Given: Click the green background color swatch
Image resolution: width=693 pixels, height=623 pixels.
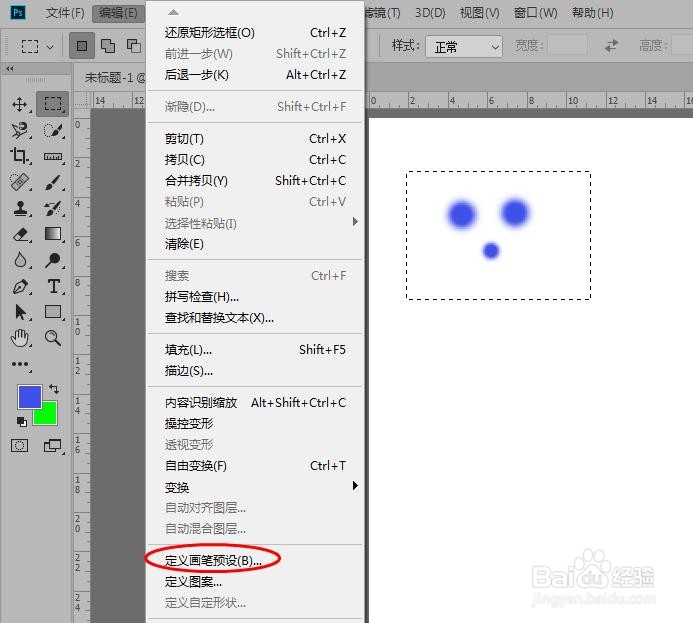Looking at the screenshot, I should (49, 416).
